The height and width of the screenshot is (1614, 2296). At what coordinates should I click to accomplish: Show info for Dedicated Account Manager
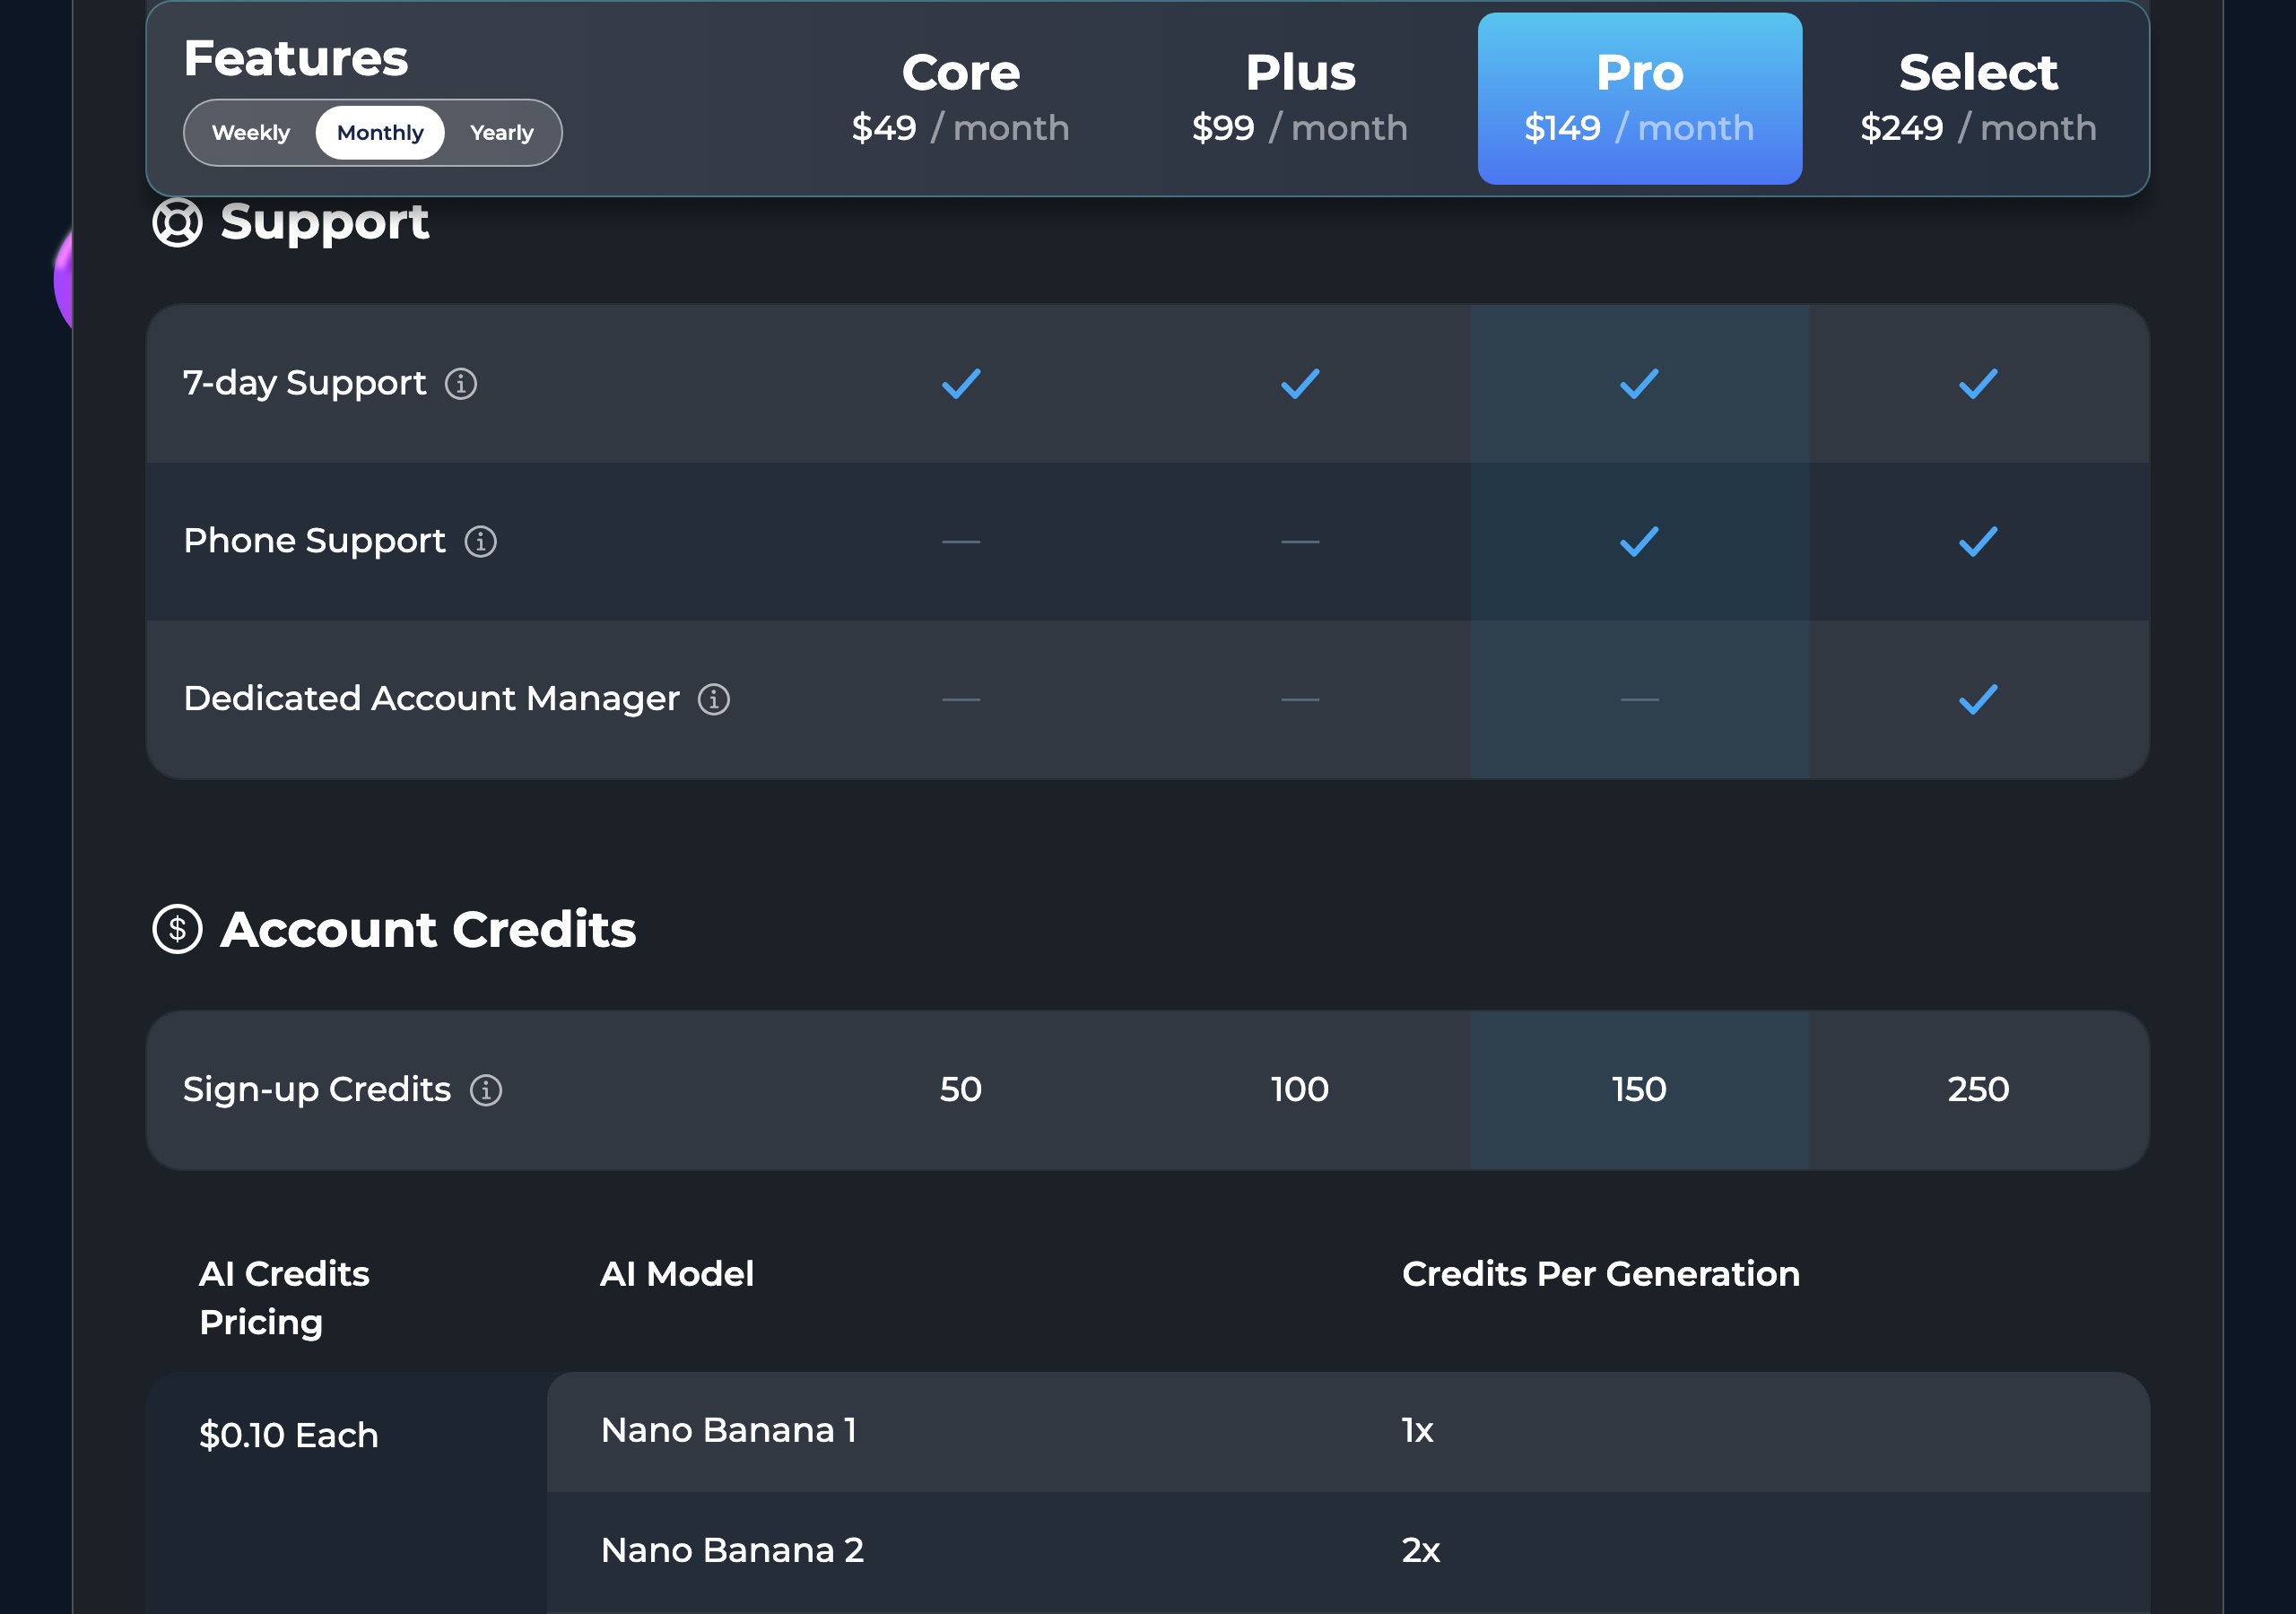713,700
